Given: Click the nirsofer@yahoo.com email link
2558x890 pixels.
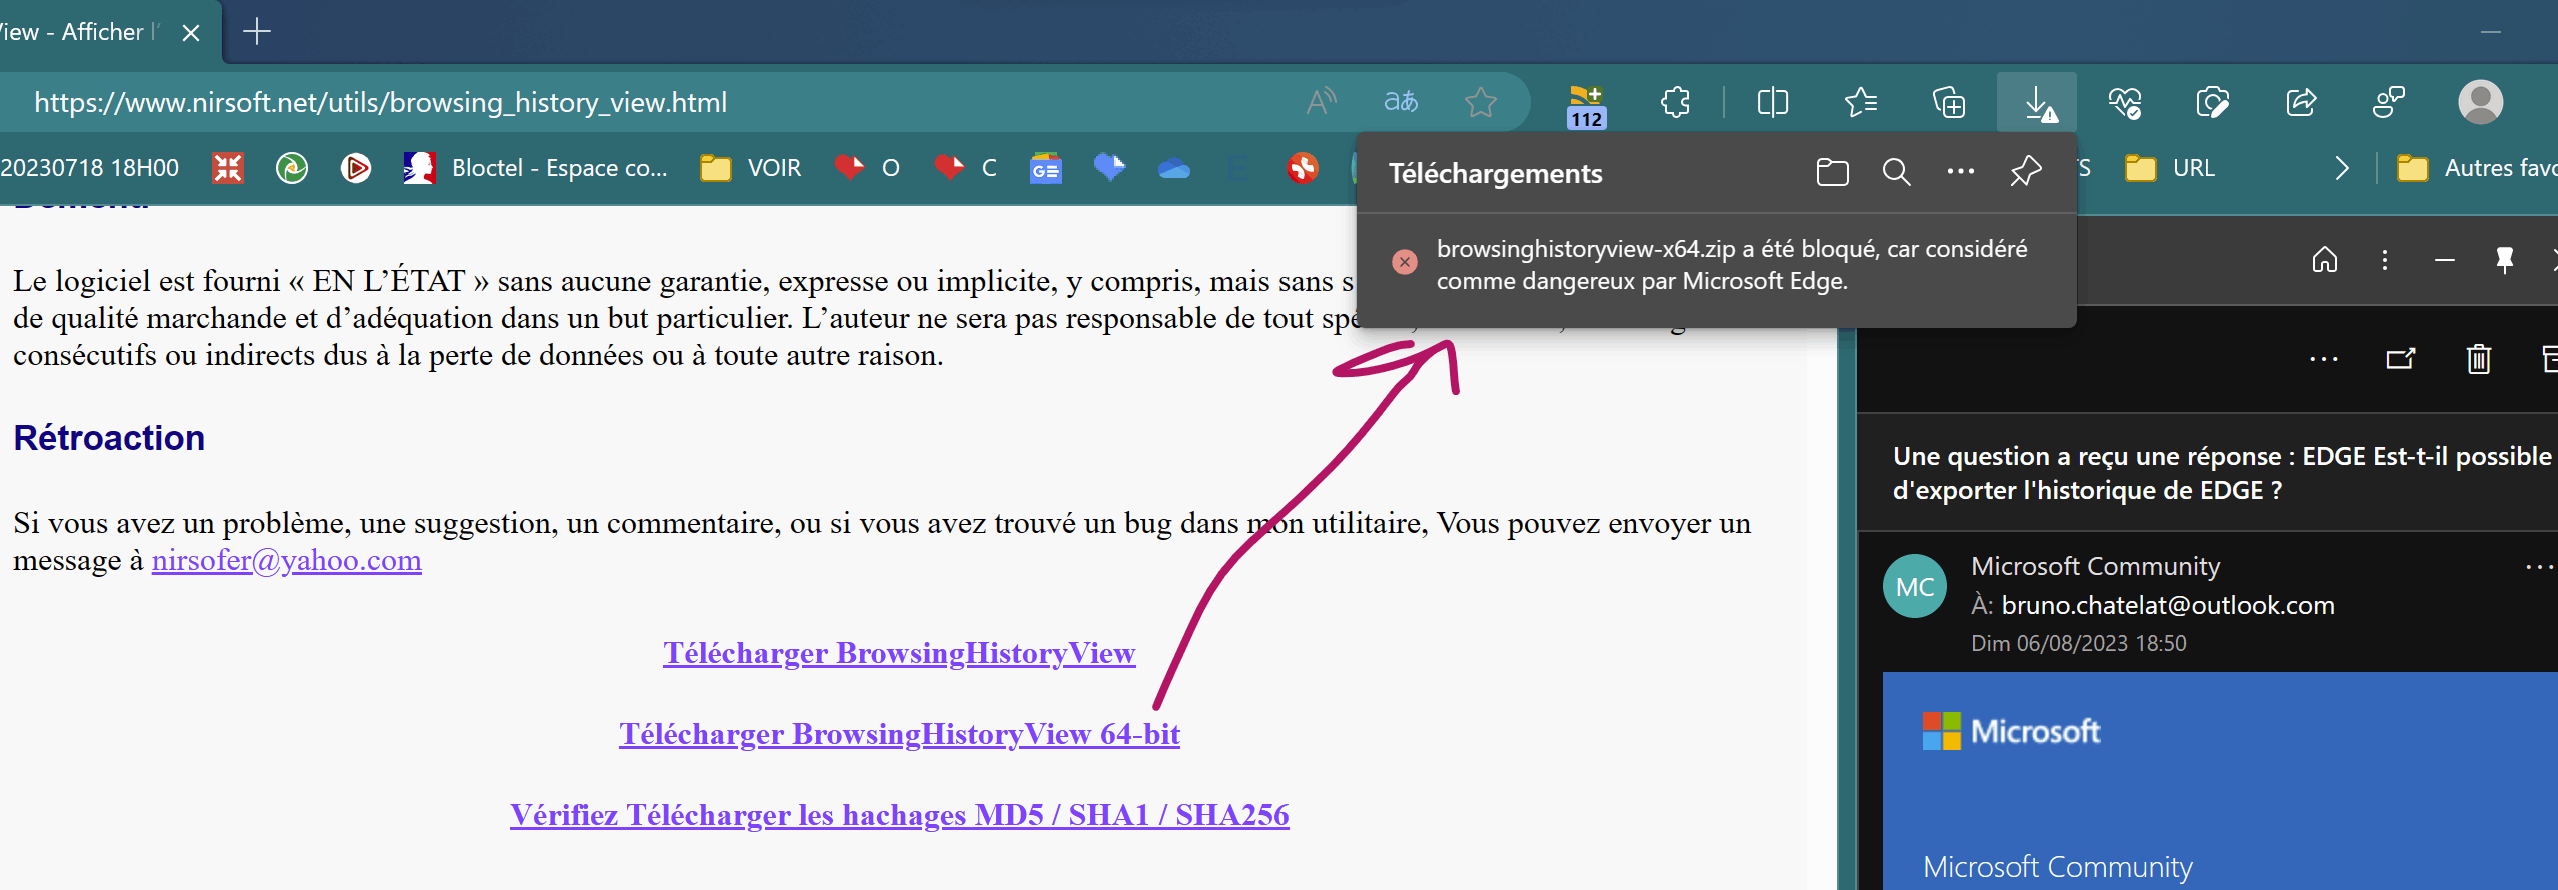Looking at the screenshot, I should click(286, 560).
